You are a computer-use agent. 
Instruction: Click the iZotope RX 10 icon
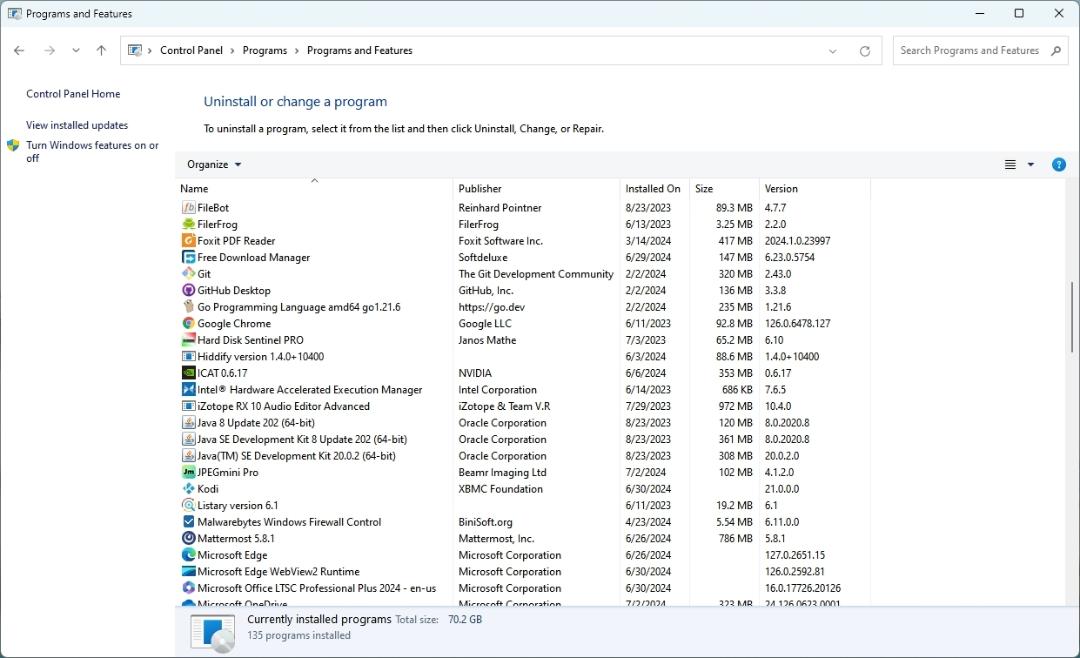[188, 406]
